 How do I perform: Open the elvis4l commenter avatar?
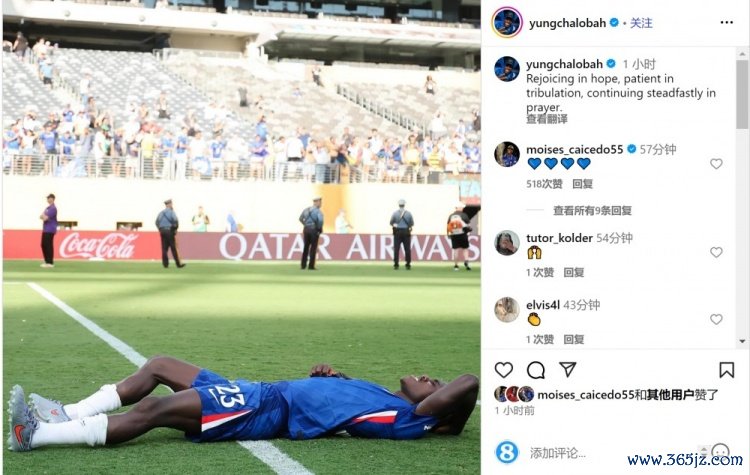[507, 309]
